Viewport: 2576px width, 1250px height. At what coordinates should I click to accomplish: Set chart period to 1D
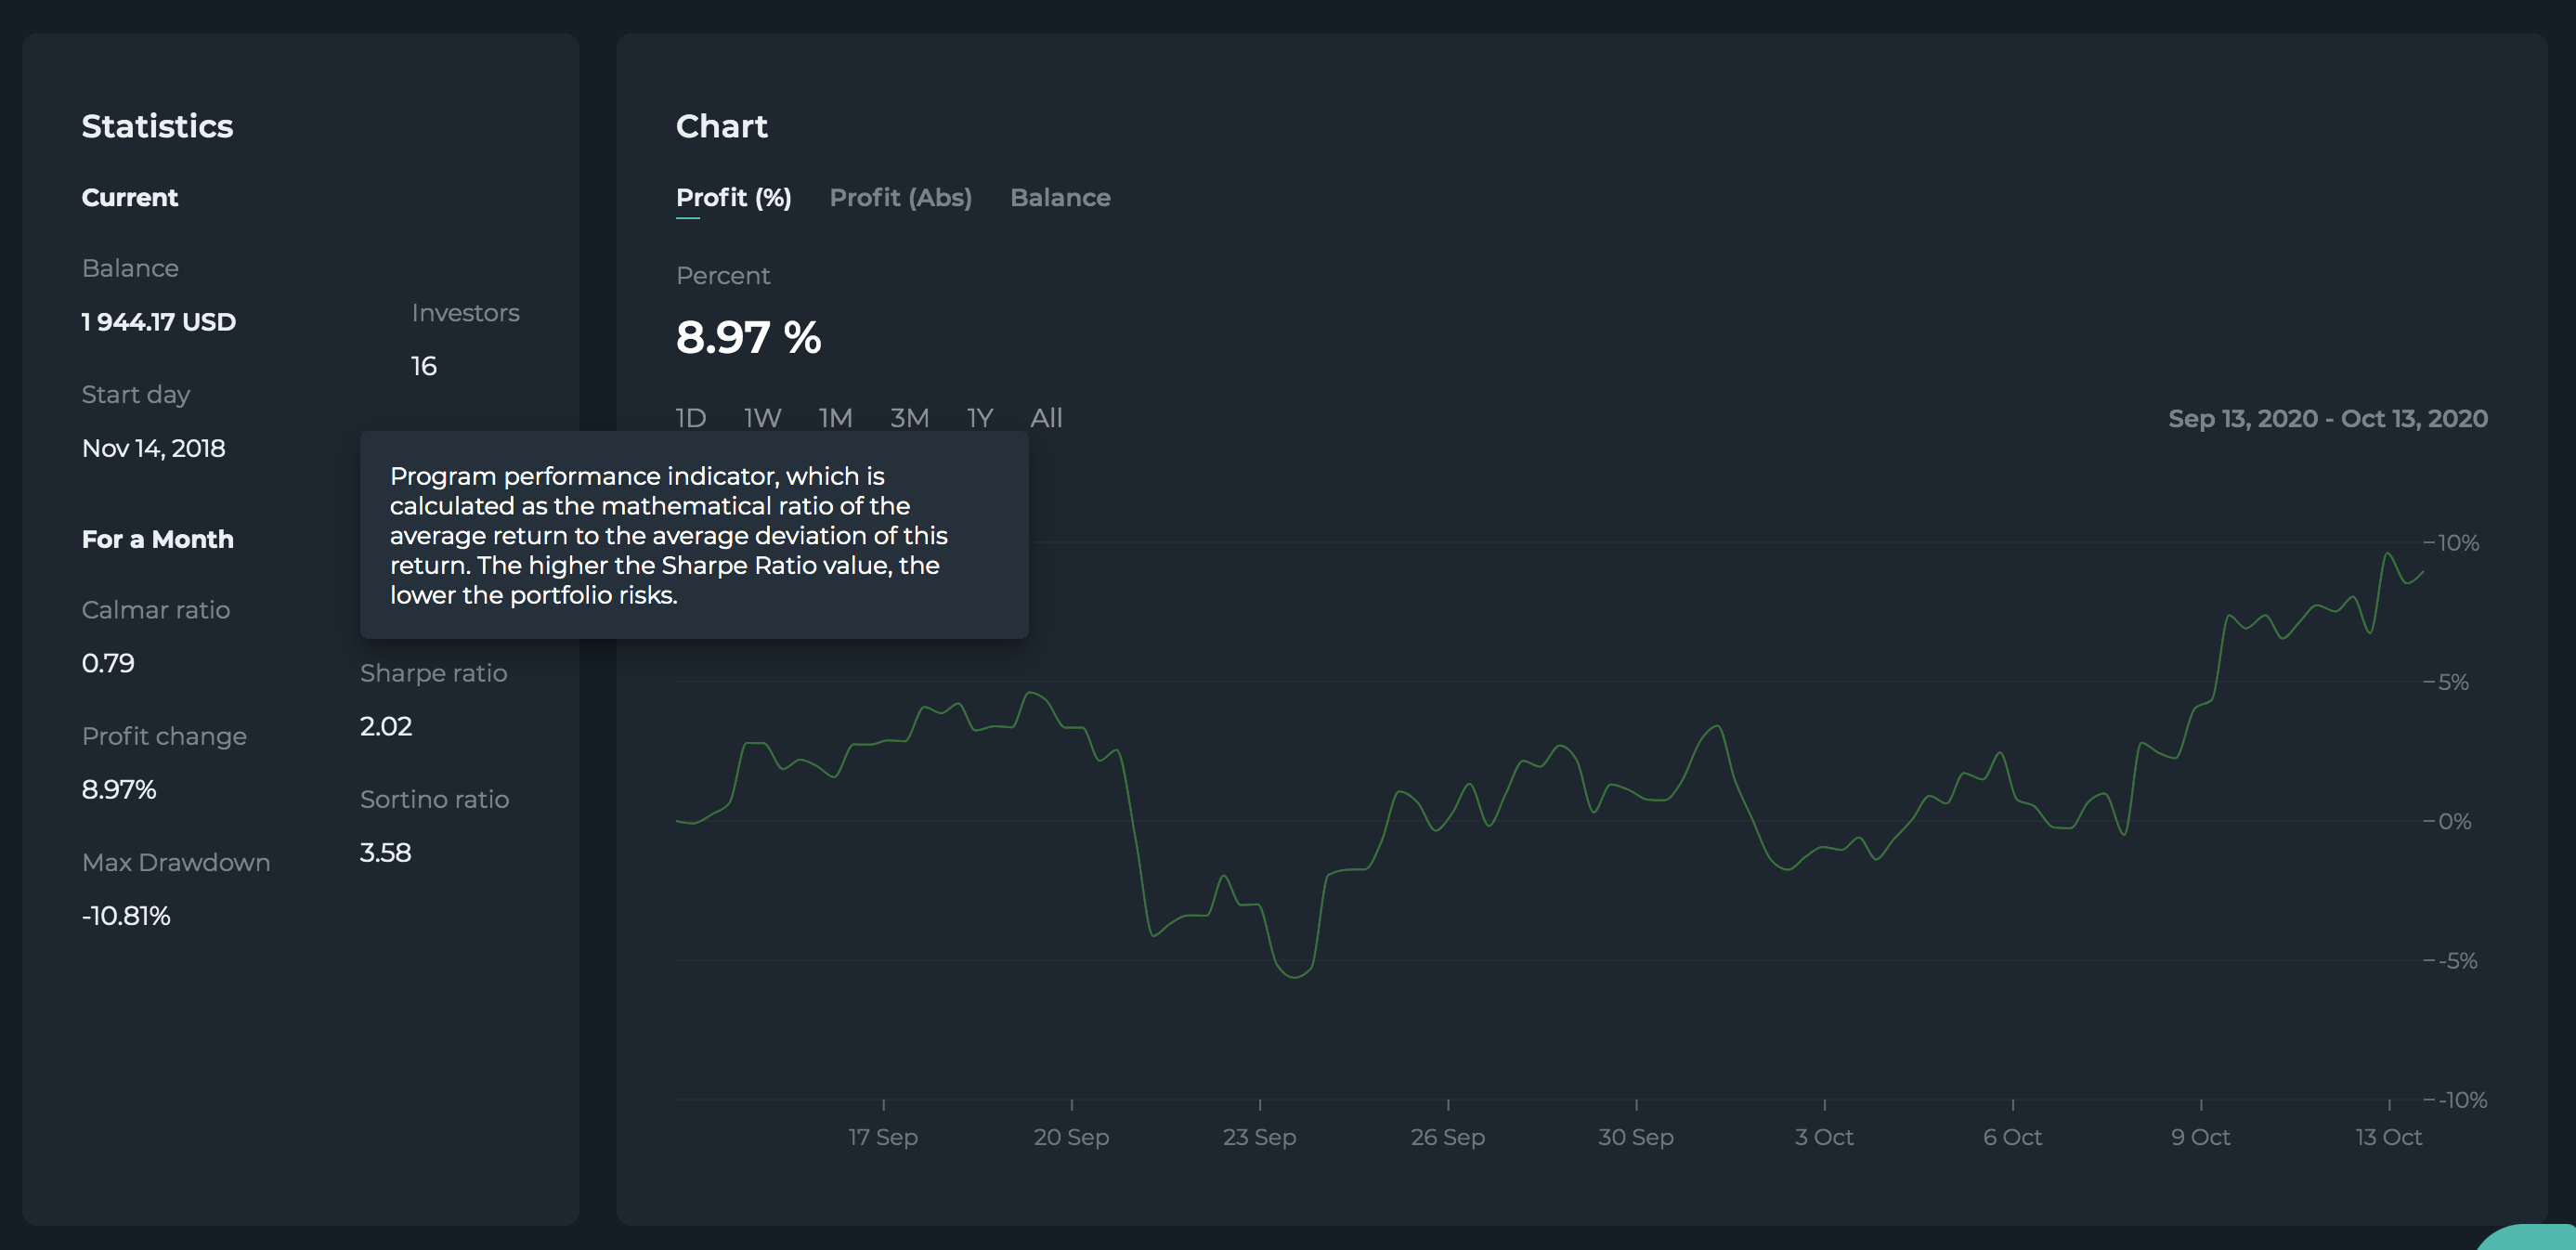tap(690, 417)
